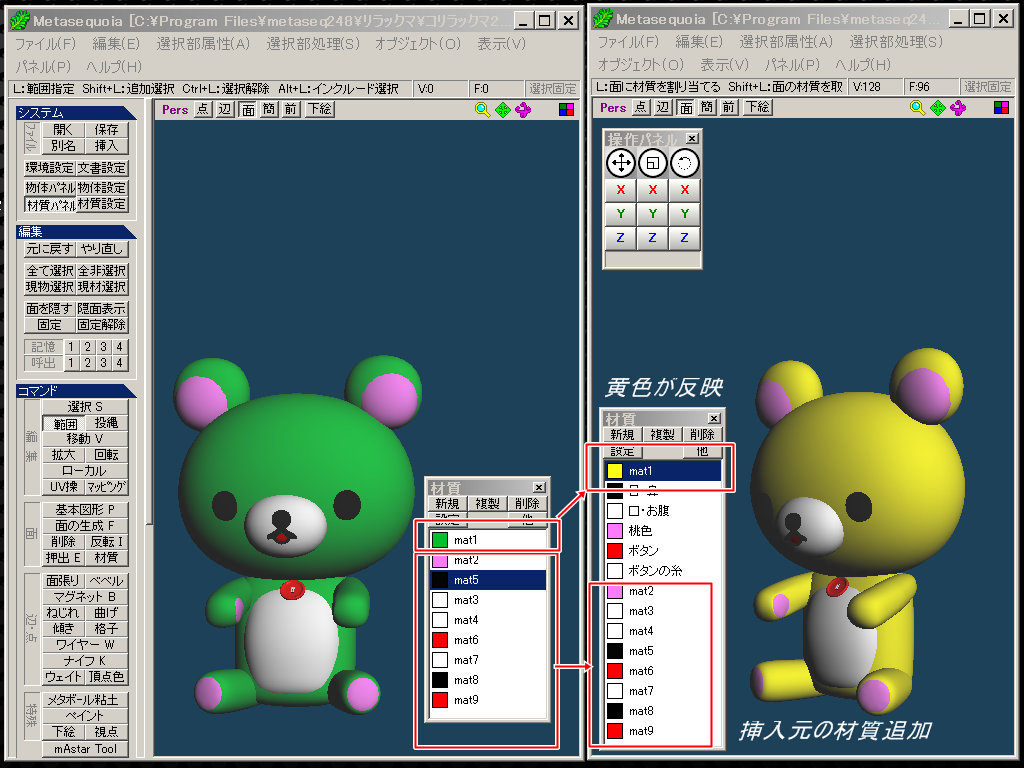Image resolution: width=1024 pixels, height=768 pixels.
Task: Click Pers view label in left viewport
Action: pyautogui.click(x=175, y=110)
